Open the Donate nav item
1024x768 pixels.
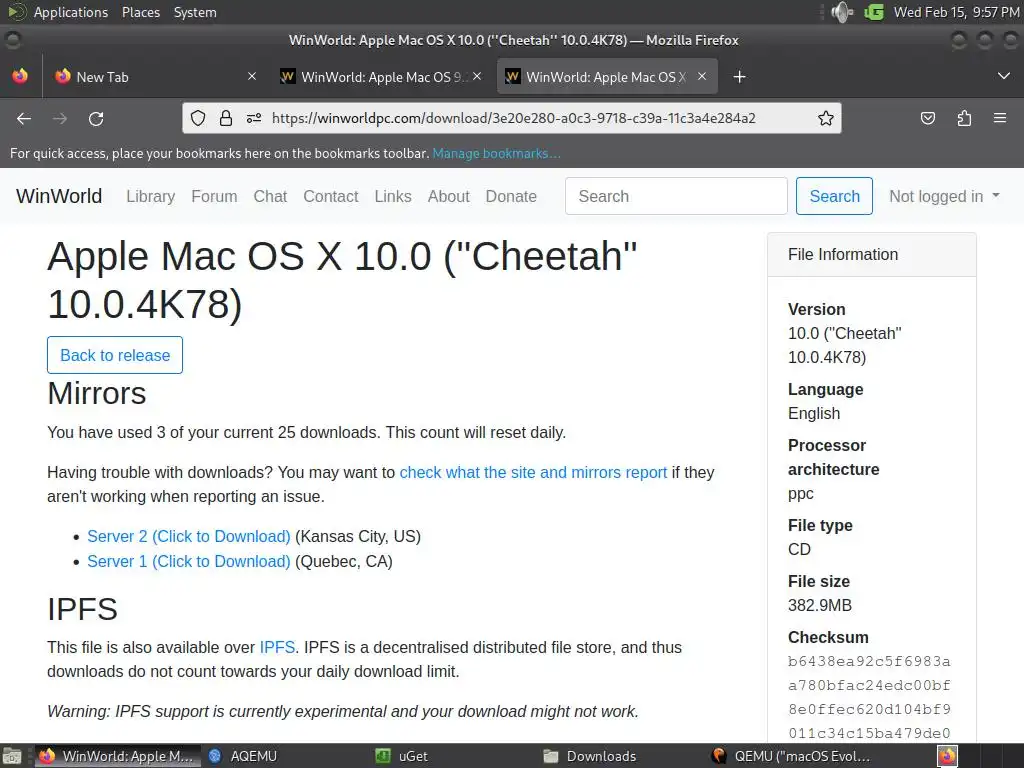coord(511,196)
